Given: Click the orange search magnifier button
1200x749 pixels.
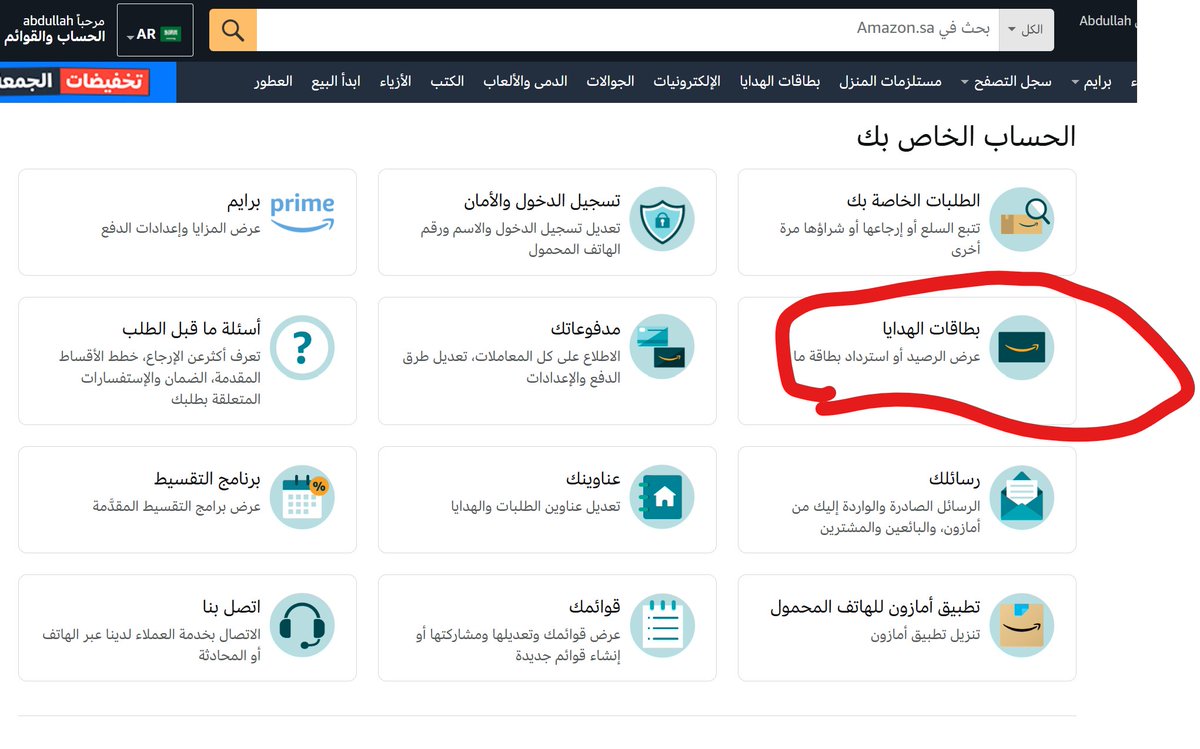Looking at the screenshot, I should (x=233, y=30).
